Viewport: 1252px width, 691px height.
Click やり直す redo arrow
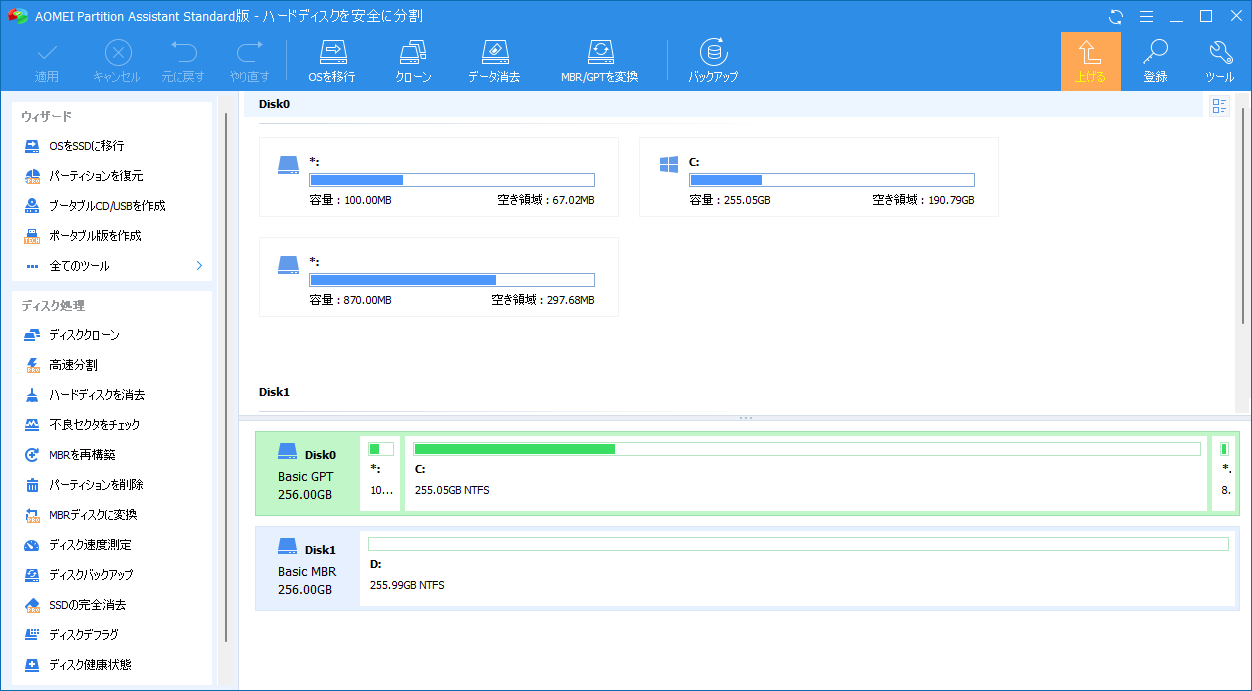tap(249, 62)
